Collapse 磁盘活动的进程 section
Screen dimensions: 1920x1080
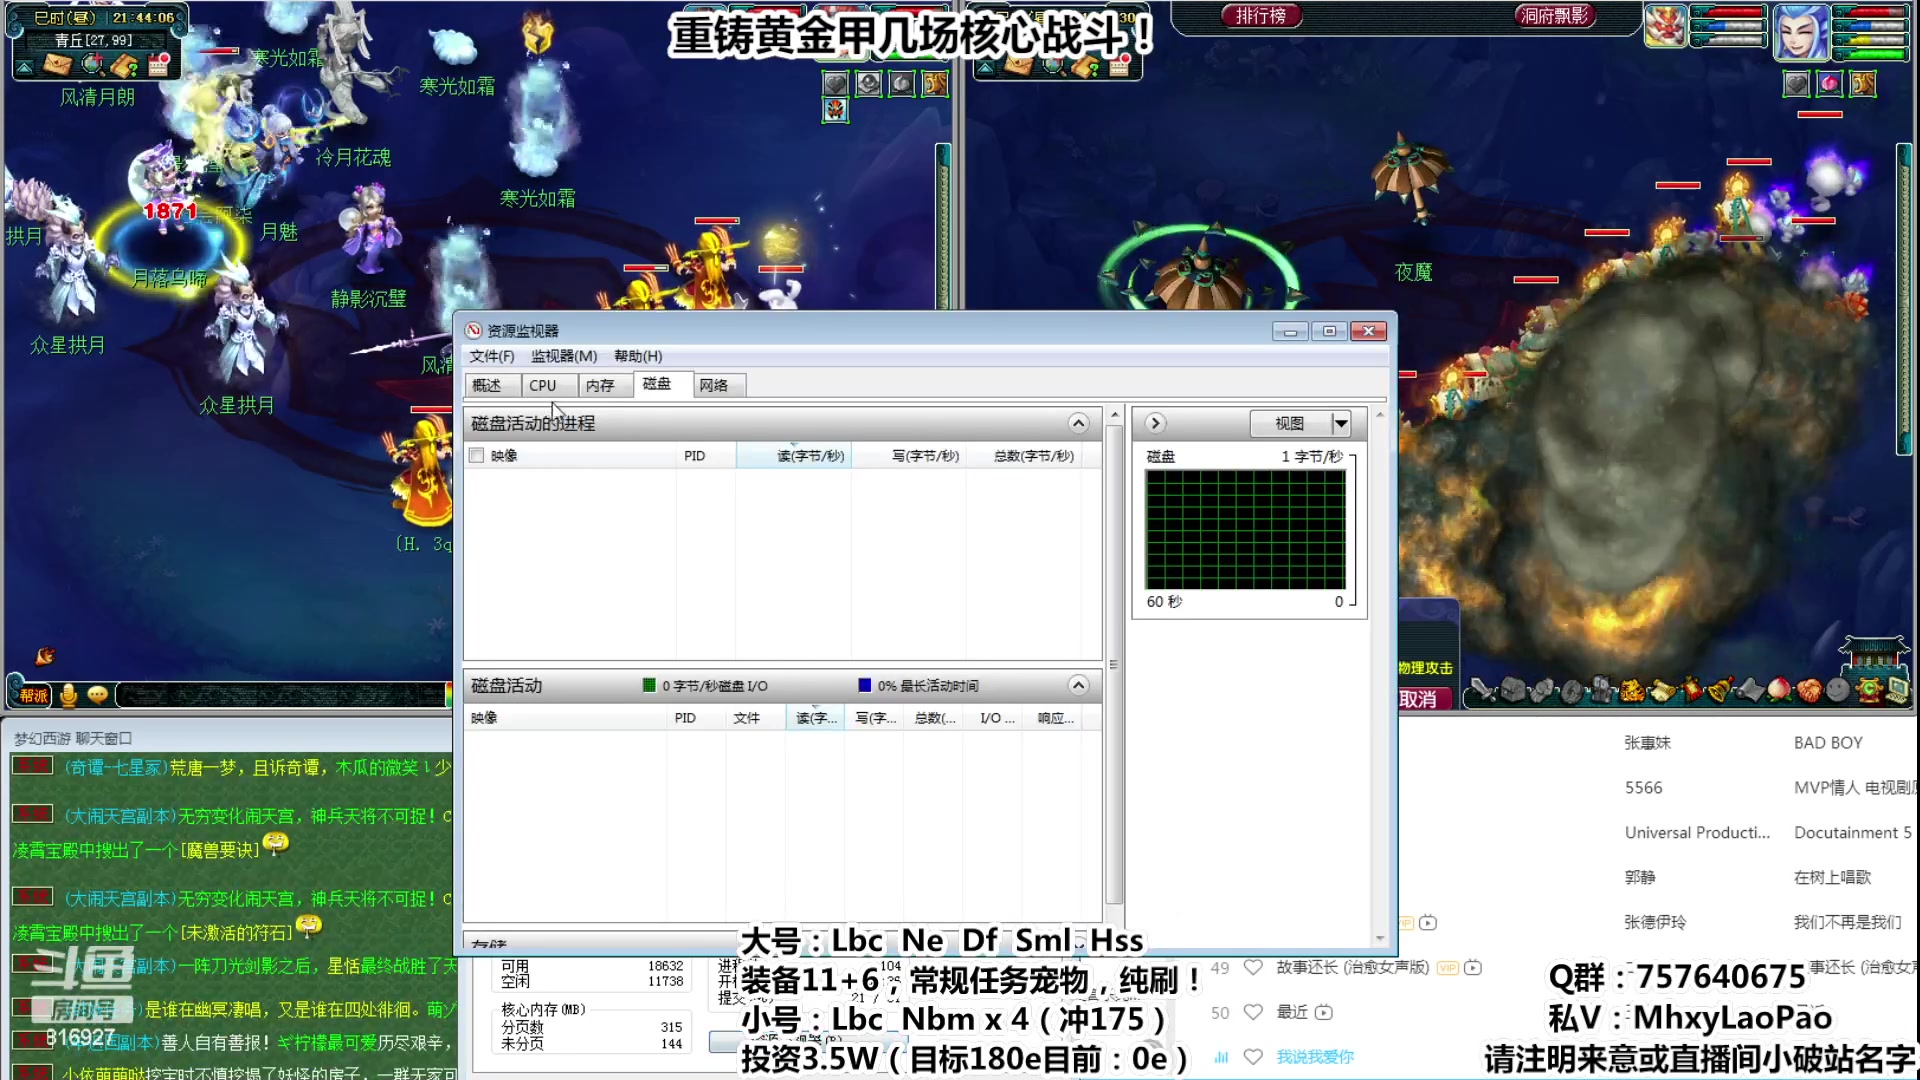(1078, 423)
